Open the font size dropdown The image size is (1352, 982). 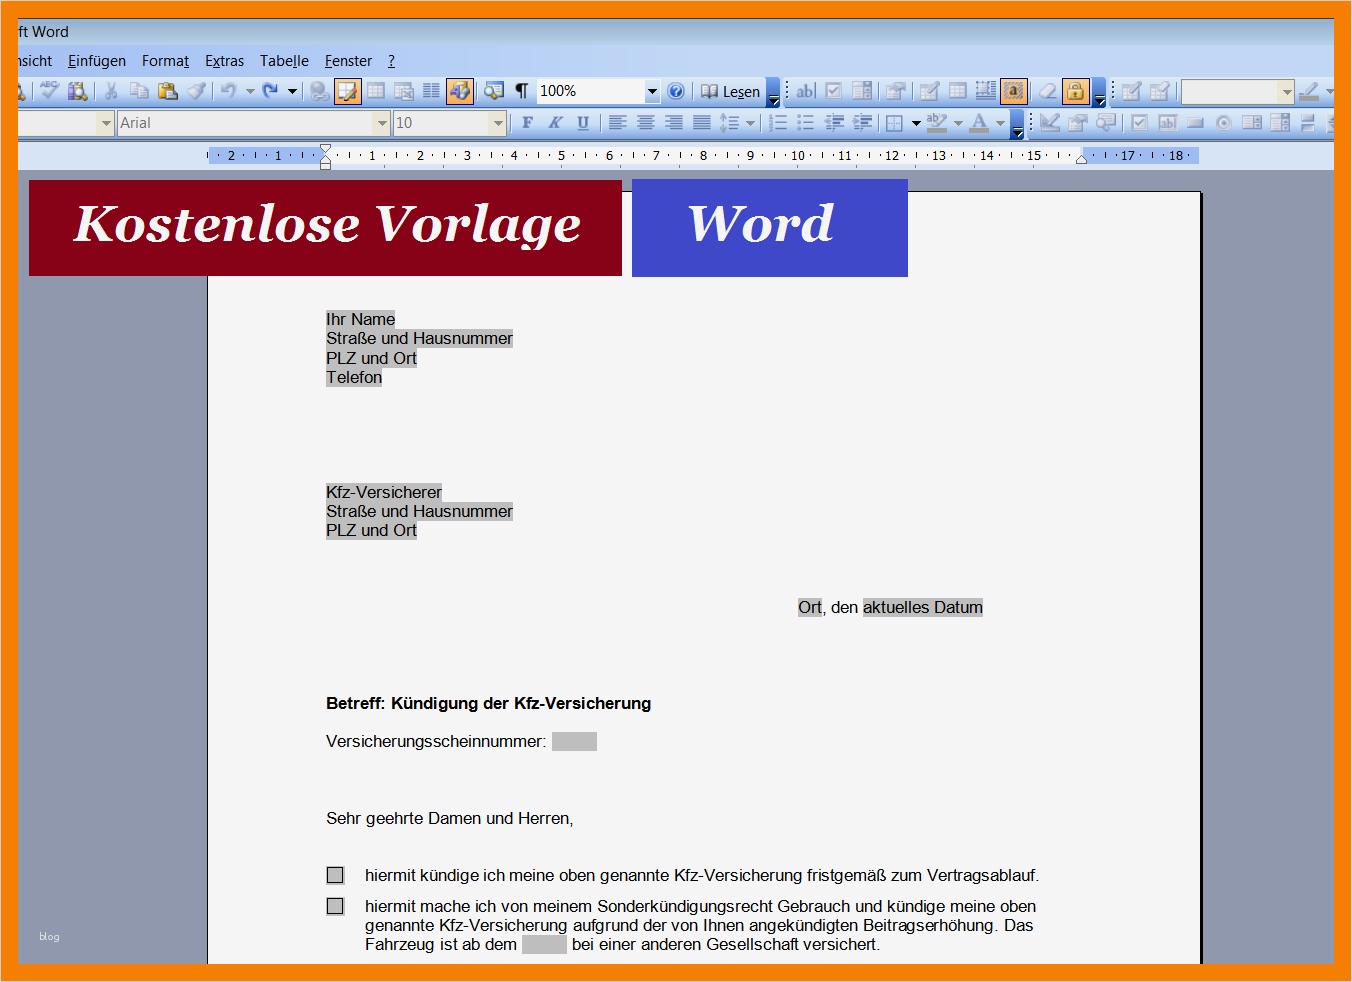[x=497, y=123]
